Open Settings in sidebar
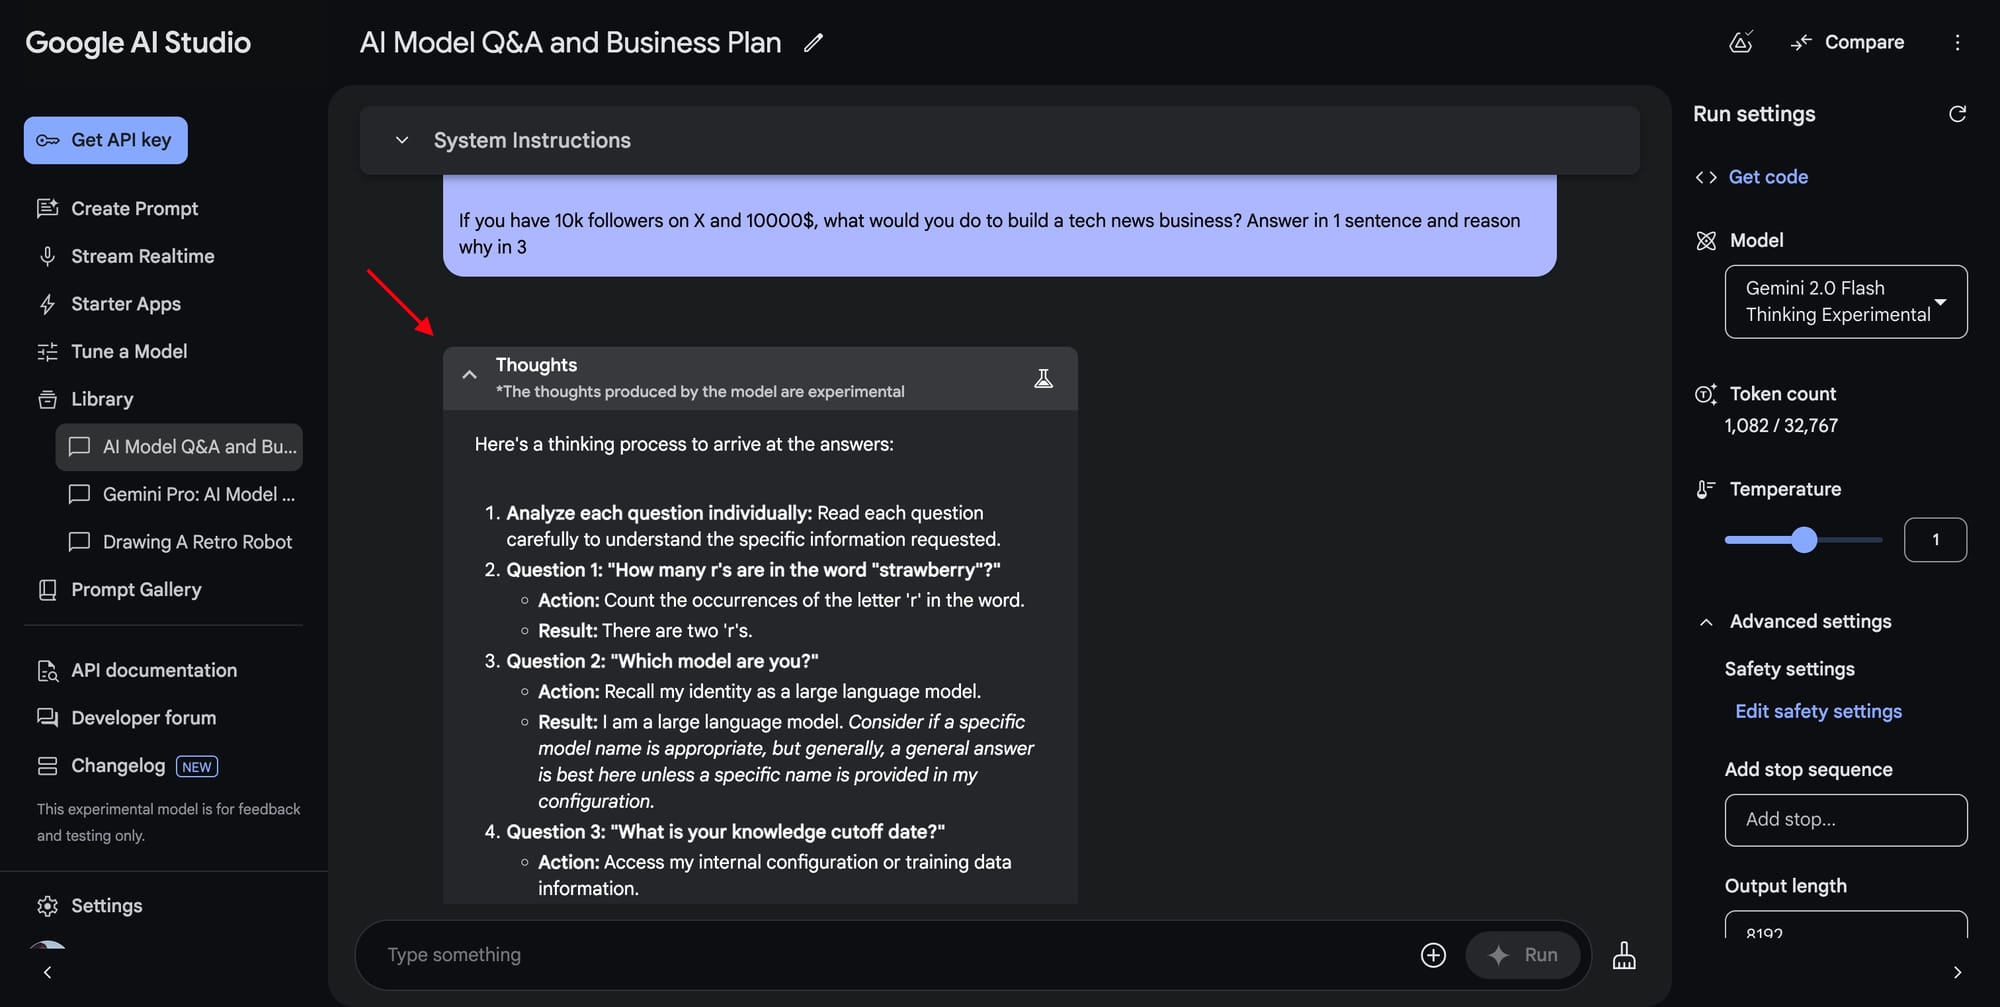This screenshot has height=1007, width=2000. pyautogui.click(x=106, y=906)
